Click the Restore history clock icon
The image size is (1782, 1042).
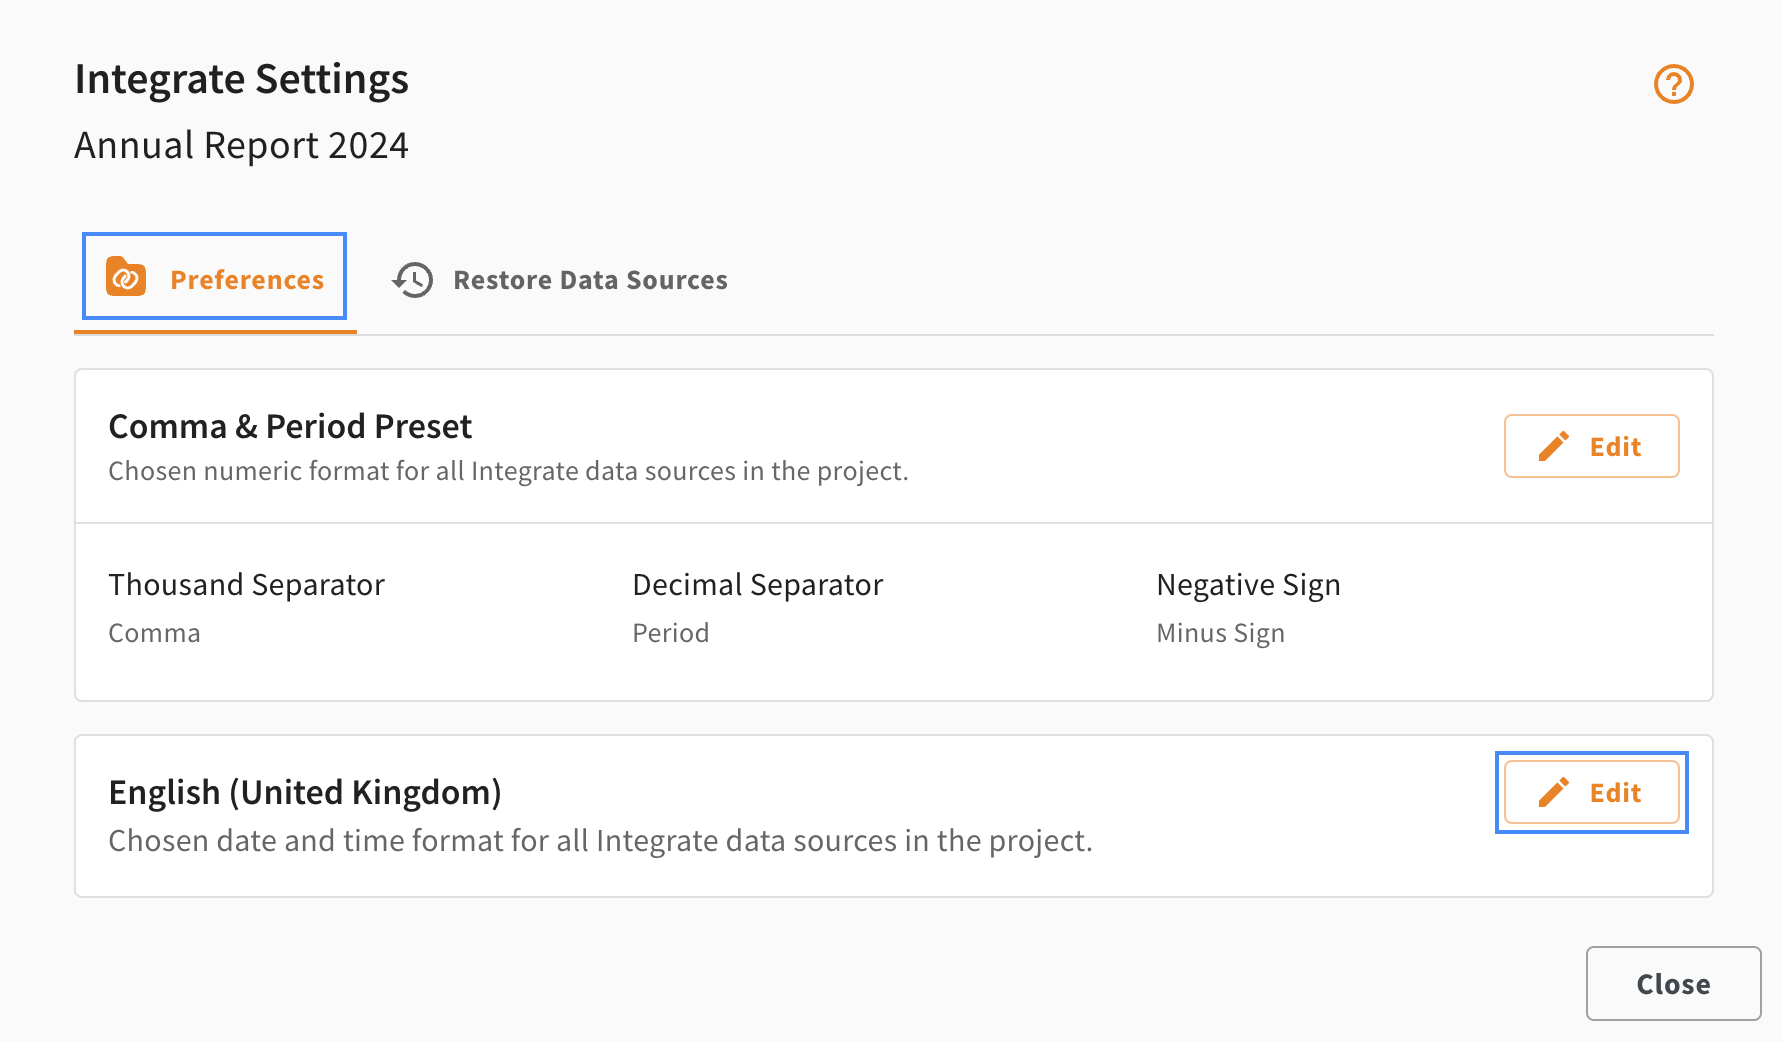click(412, 280)
